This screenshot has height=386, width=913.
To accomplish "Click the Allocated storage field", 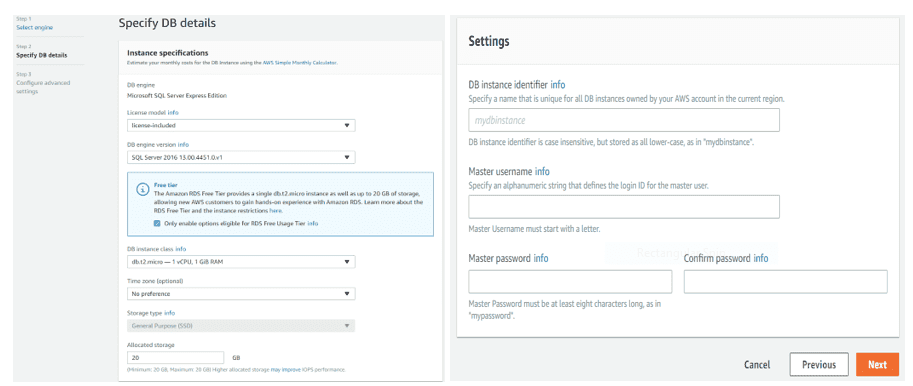I will click(x=175, y=357).
